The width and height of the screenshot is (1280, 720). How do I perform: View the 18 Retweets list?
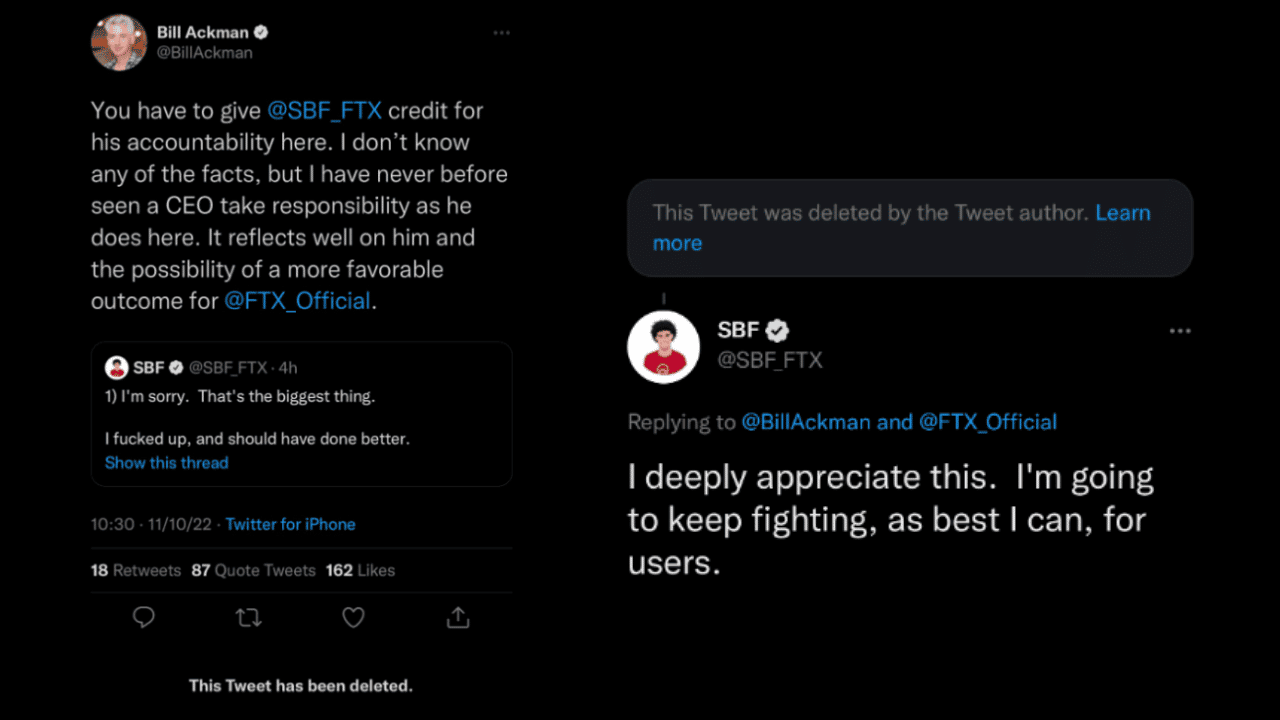click(136, 571)
